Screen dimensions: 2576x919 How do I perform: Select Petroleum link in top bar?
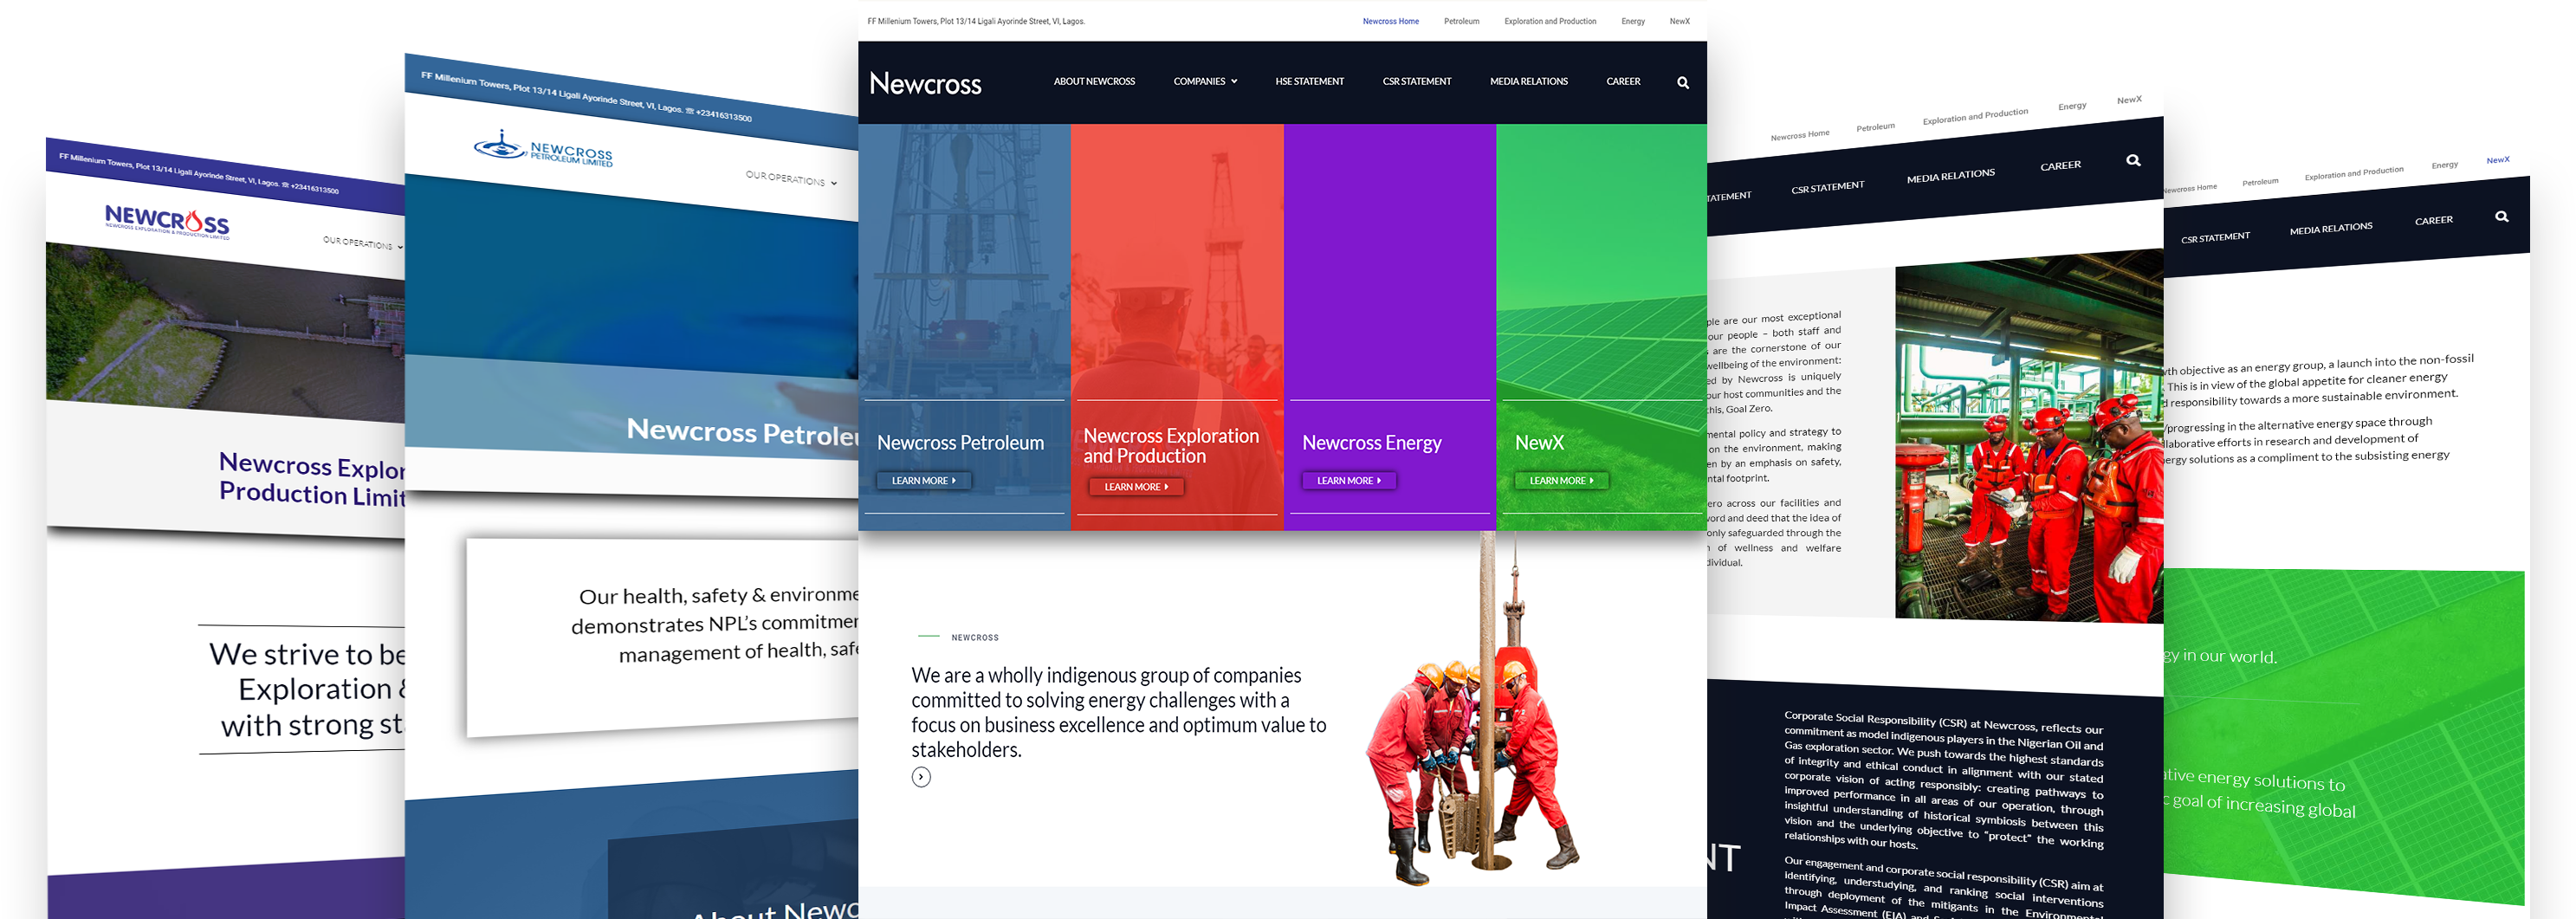pos(1461,21)
